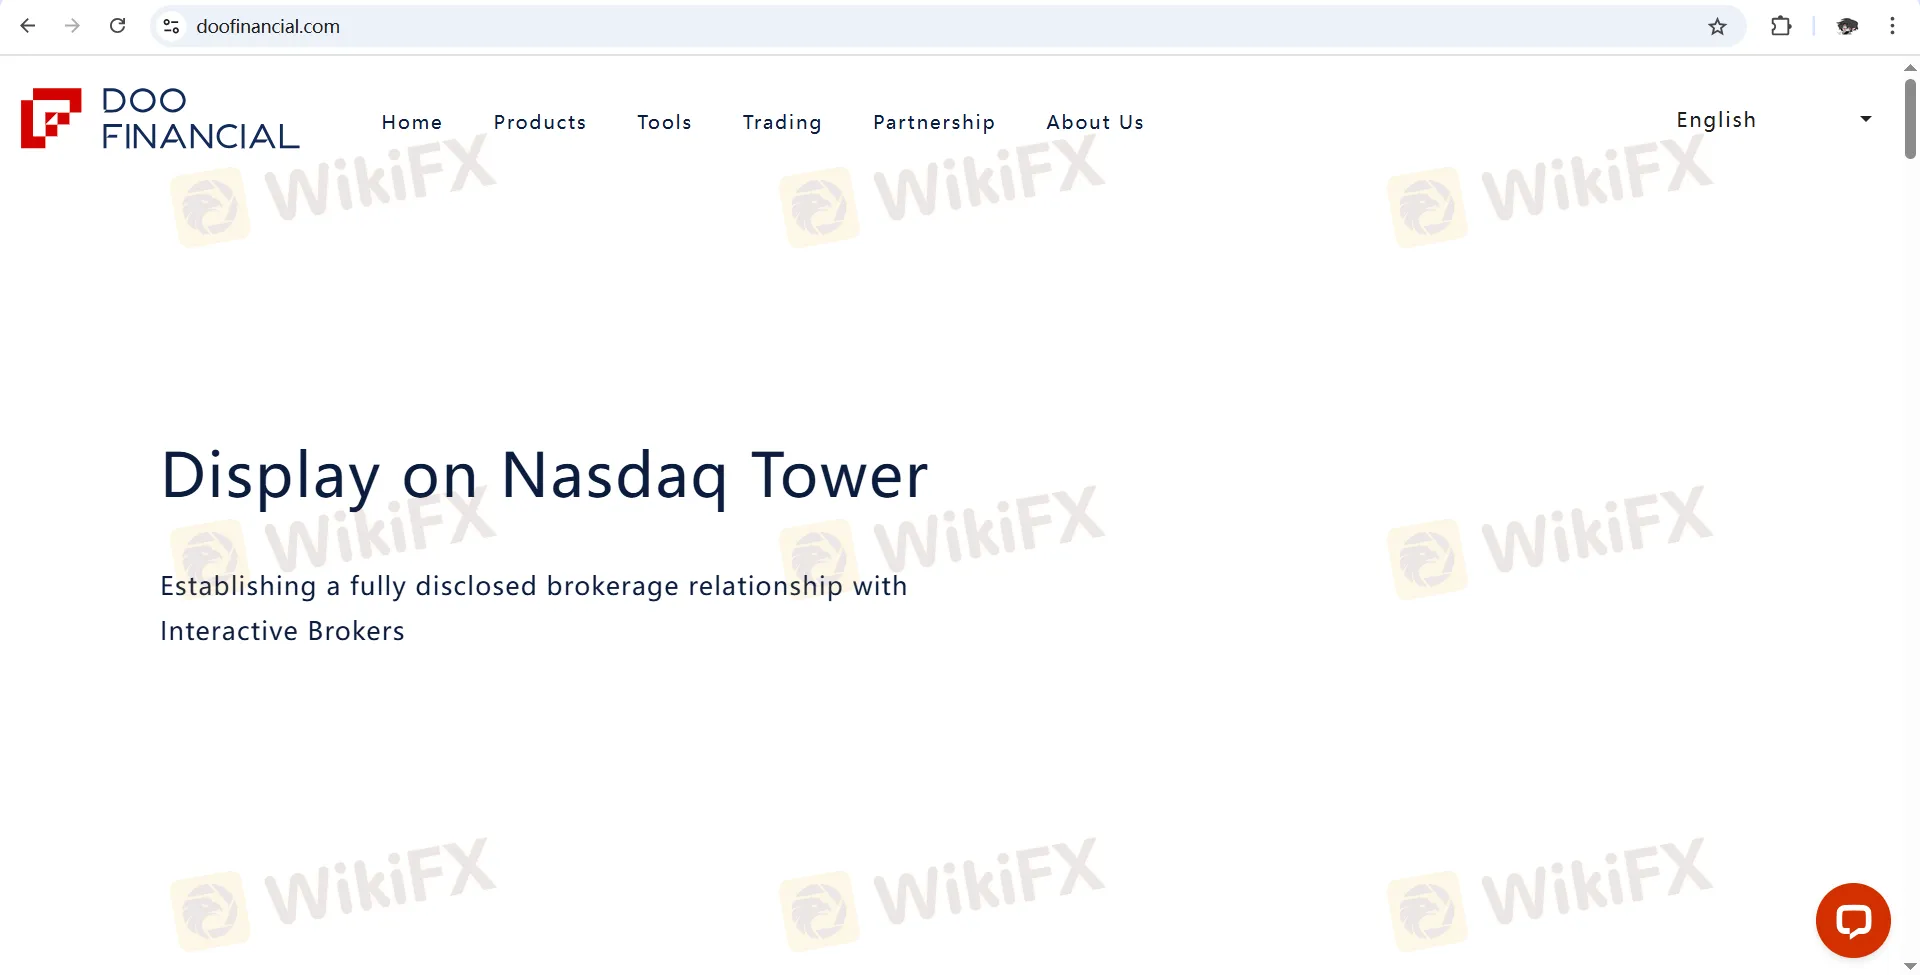Open Chrome's three-dot menu
The image size is (1920, 975).
[x=1892, y=26]
